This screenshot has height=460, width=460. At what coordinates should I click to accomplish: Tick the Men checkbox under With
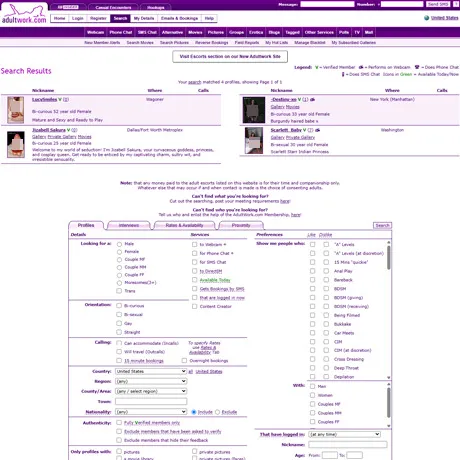coord(313,386)
